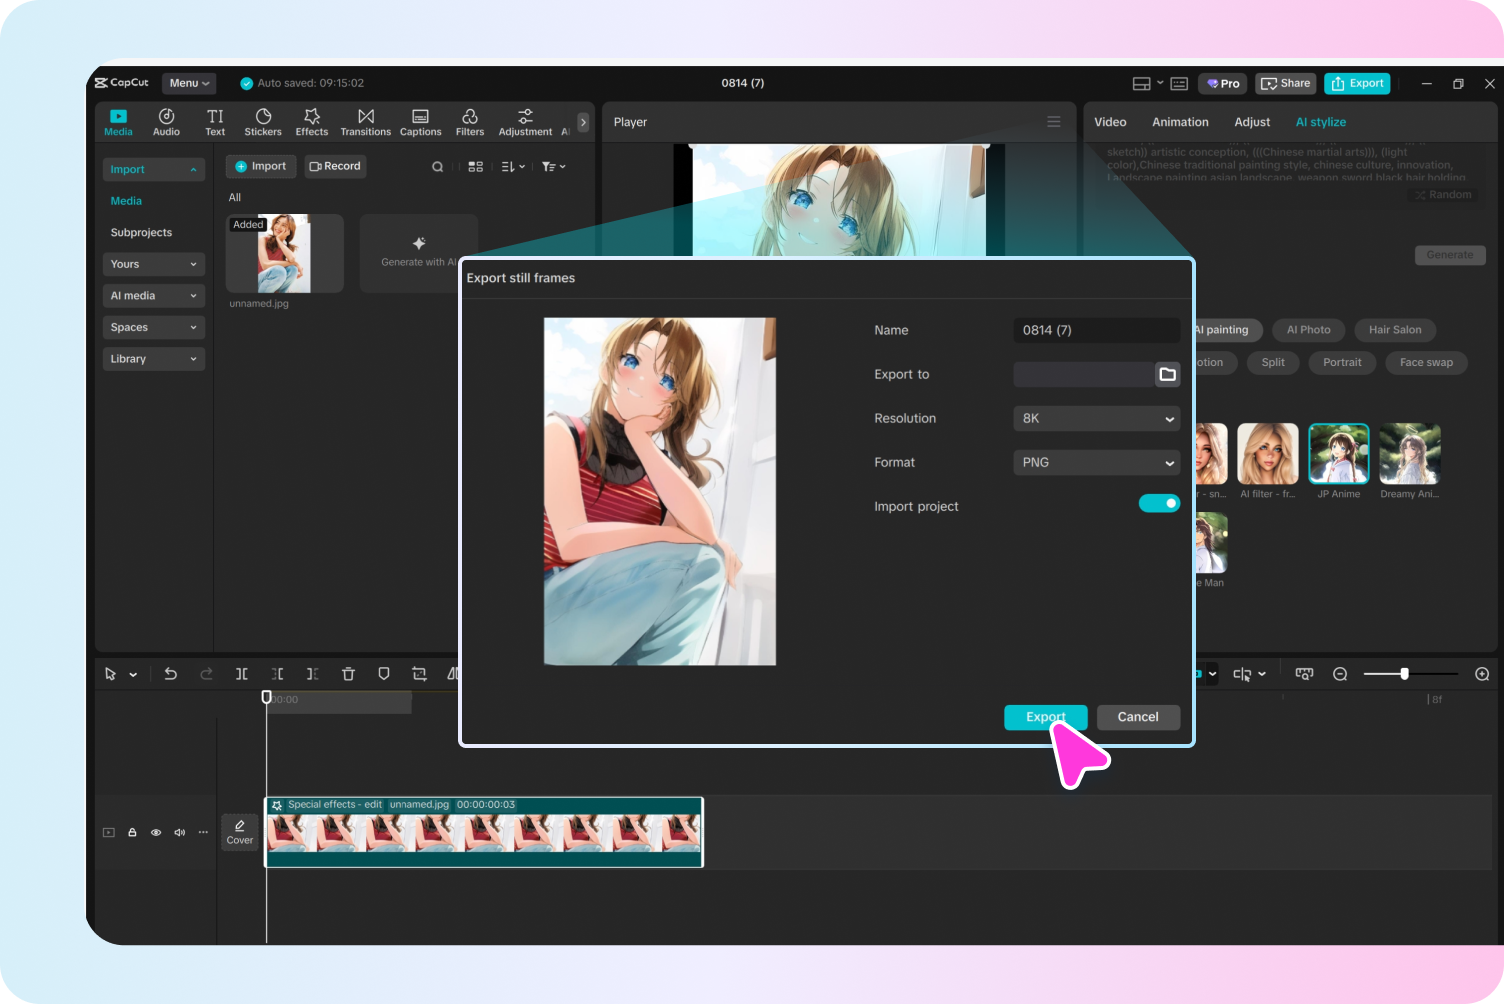
Task: Expand the Library section
Action: coord(154,359)
